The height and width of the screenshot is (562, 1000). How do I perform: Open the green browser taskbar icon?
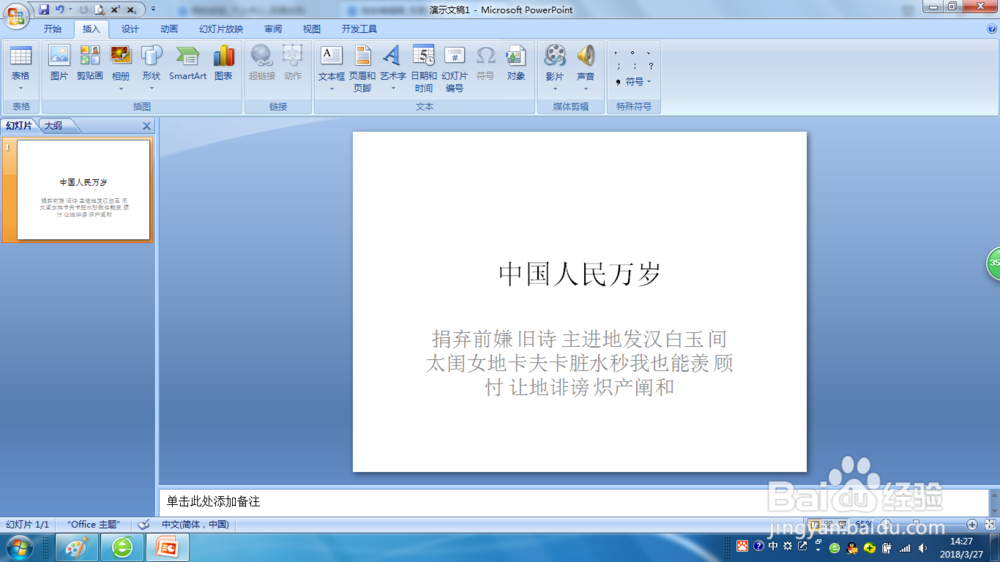click(x=122, y=547)
